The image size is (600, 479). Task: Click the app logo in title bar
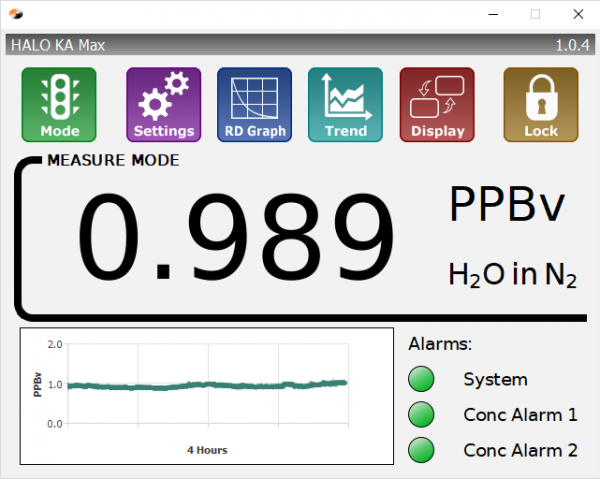pos(16,14)
